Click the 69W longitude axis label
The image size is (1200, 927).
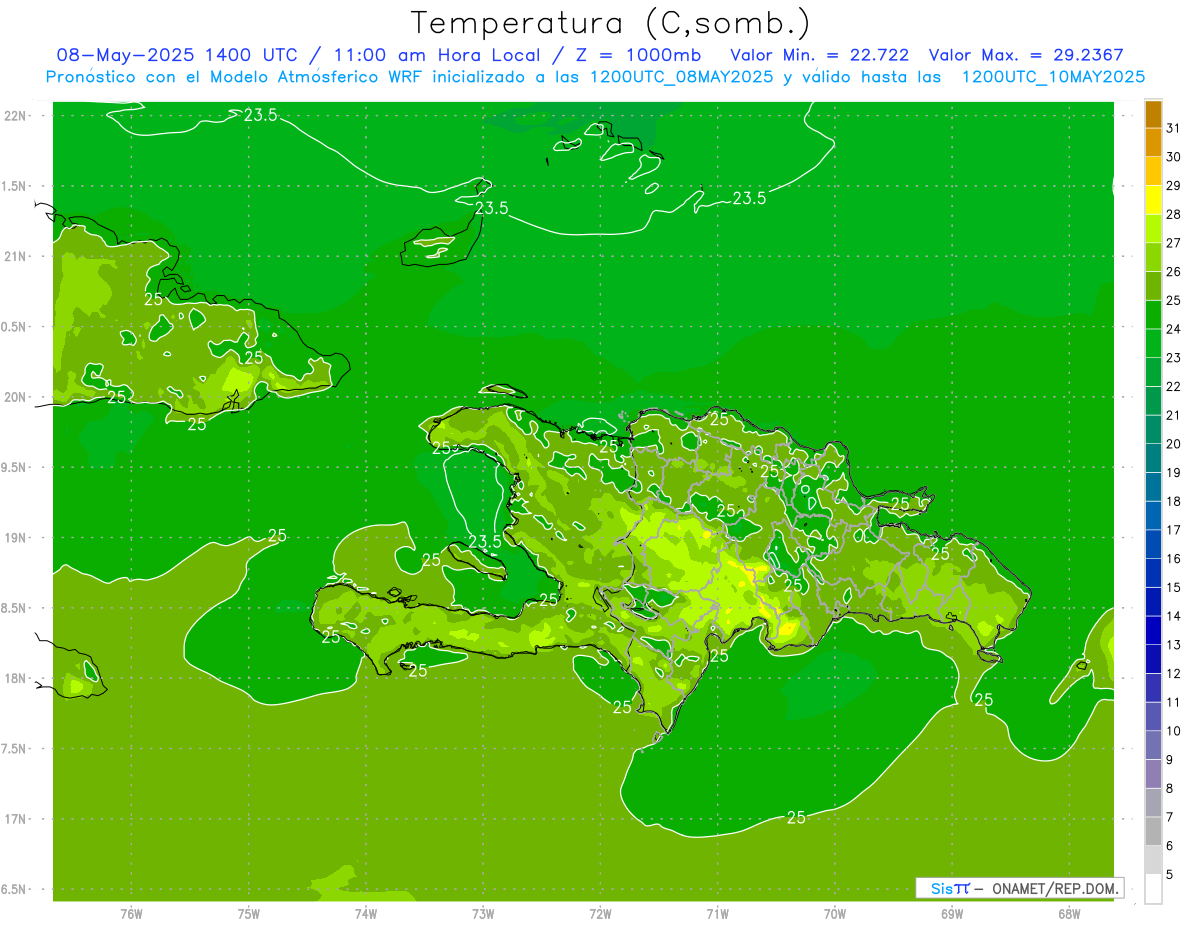(x=952, y=913)
